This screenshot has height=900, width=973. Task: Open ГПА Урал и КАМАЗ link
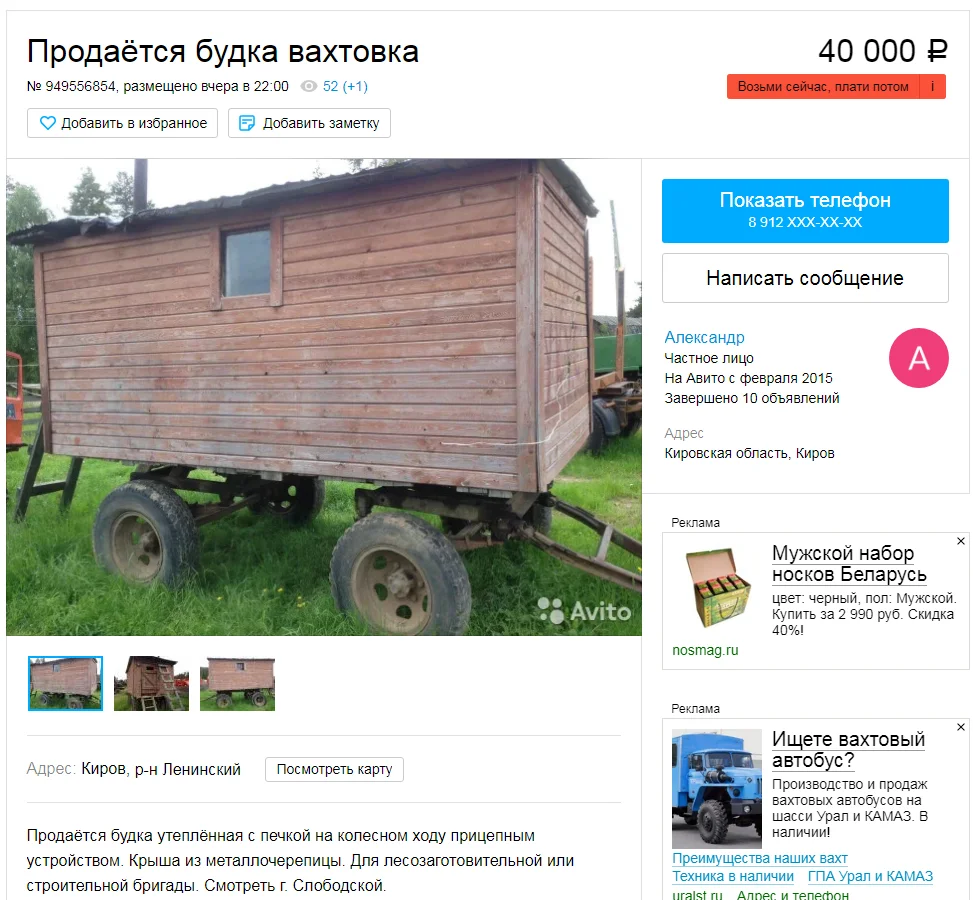pyautogui.click(x=870, y=876)
